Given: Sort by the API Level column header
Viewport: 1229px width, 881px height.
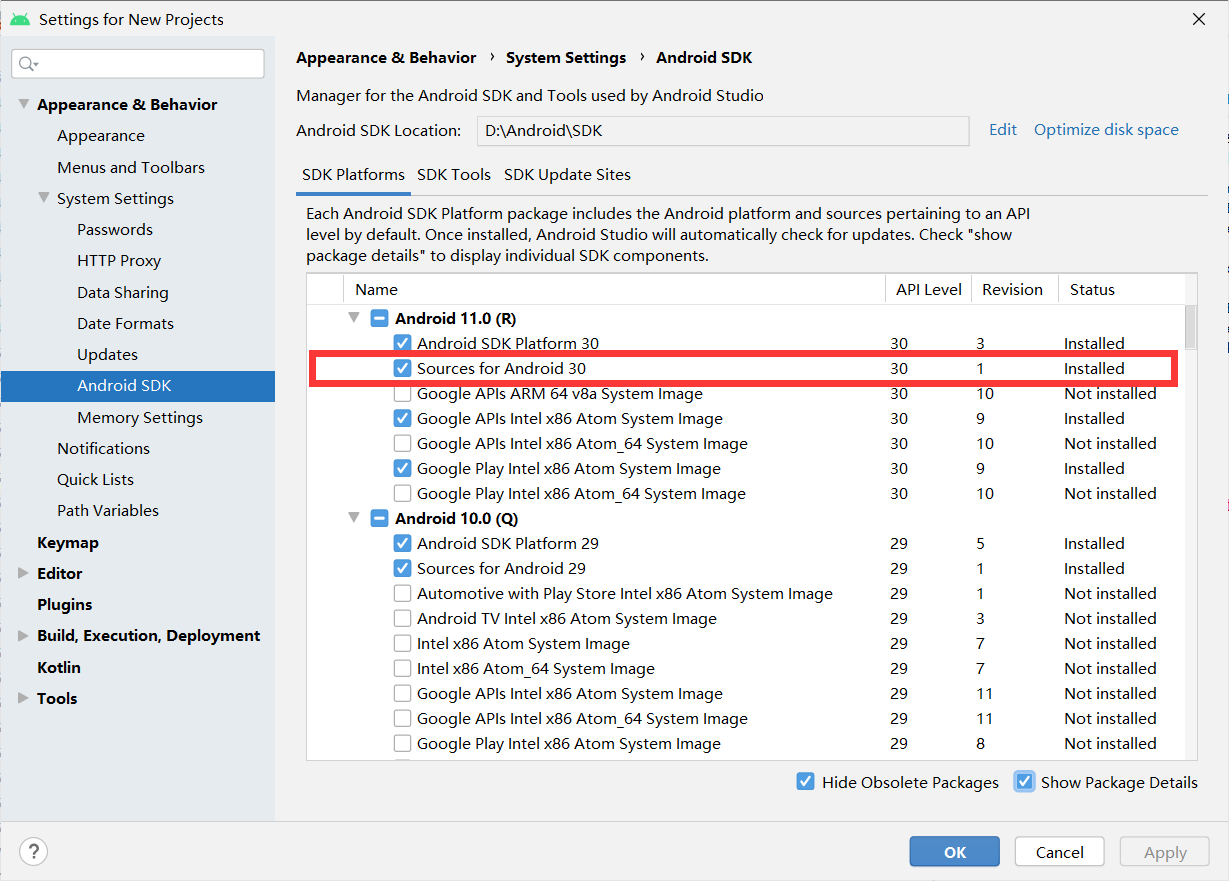Looking at the screenshot, I should coord(928,290).
